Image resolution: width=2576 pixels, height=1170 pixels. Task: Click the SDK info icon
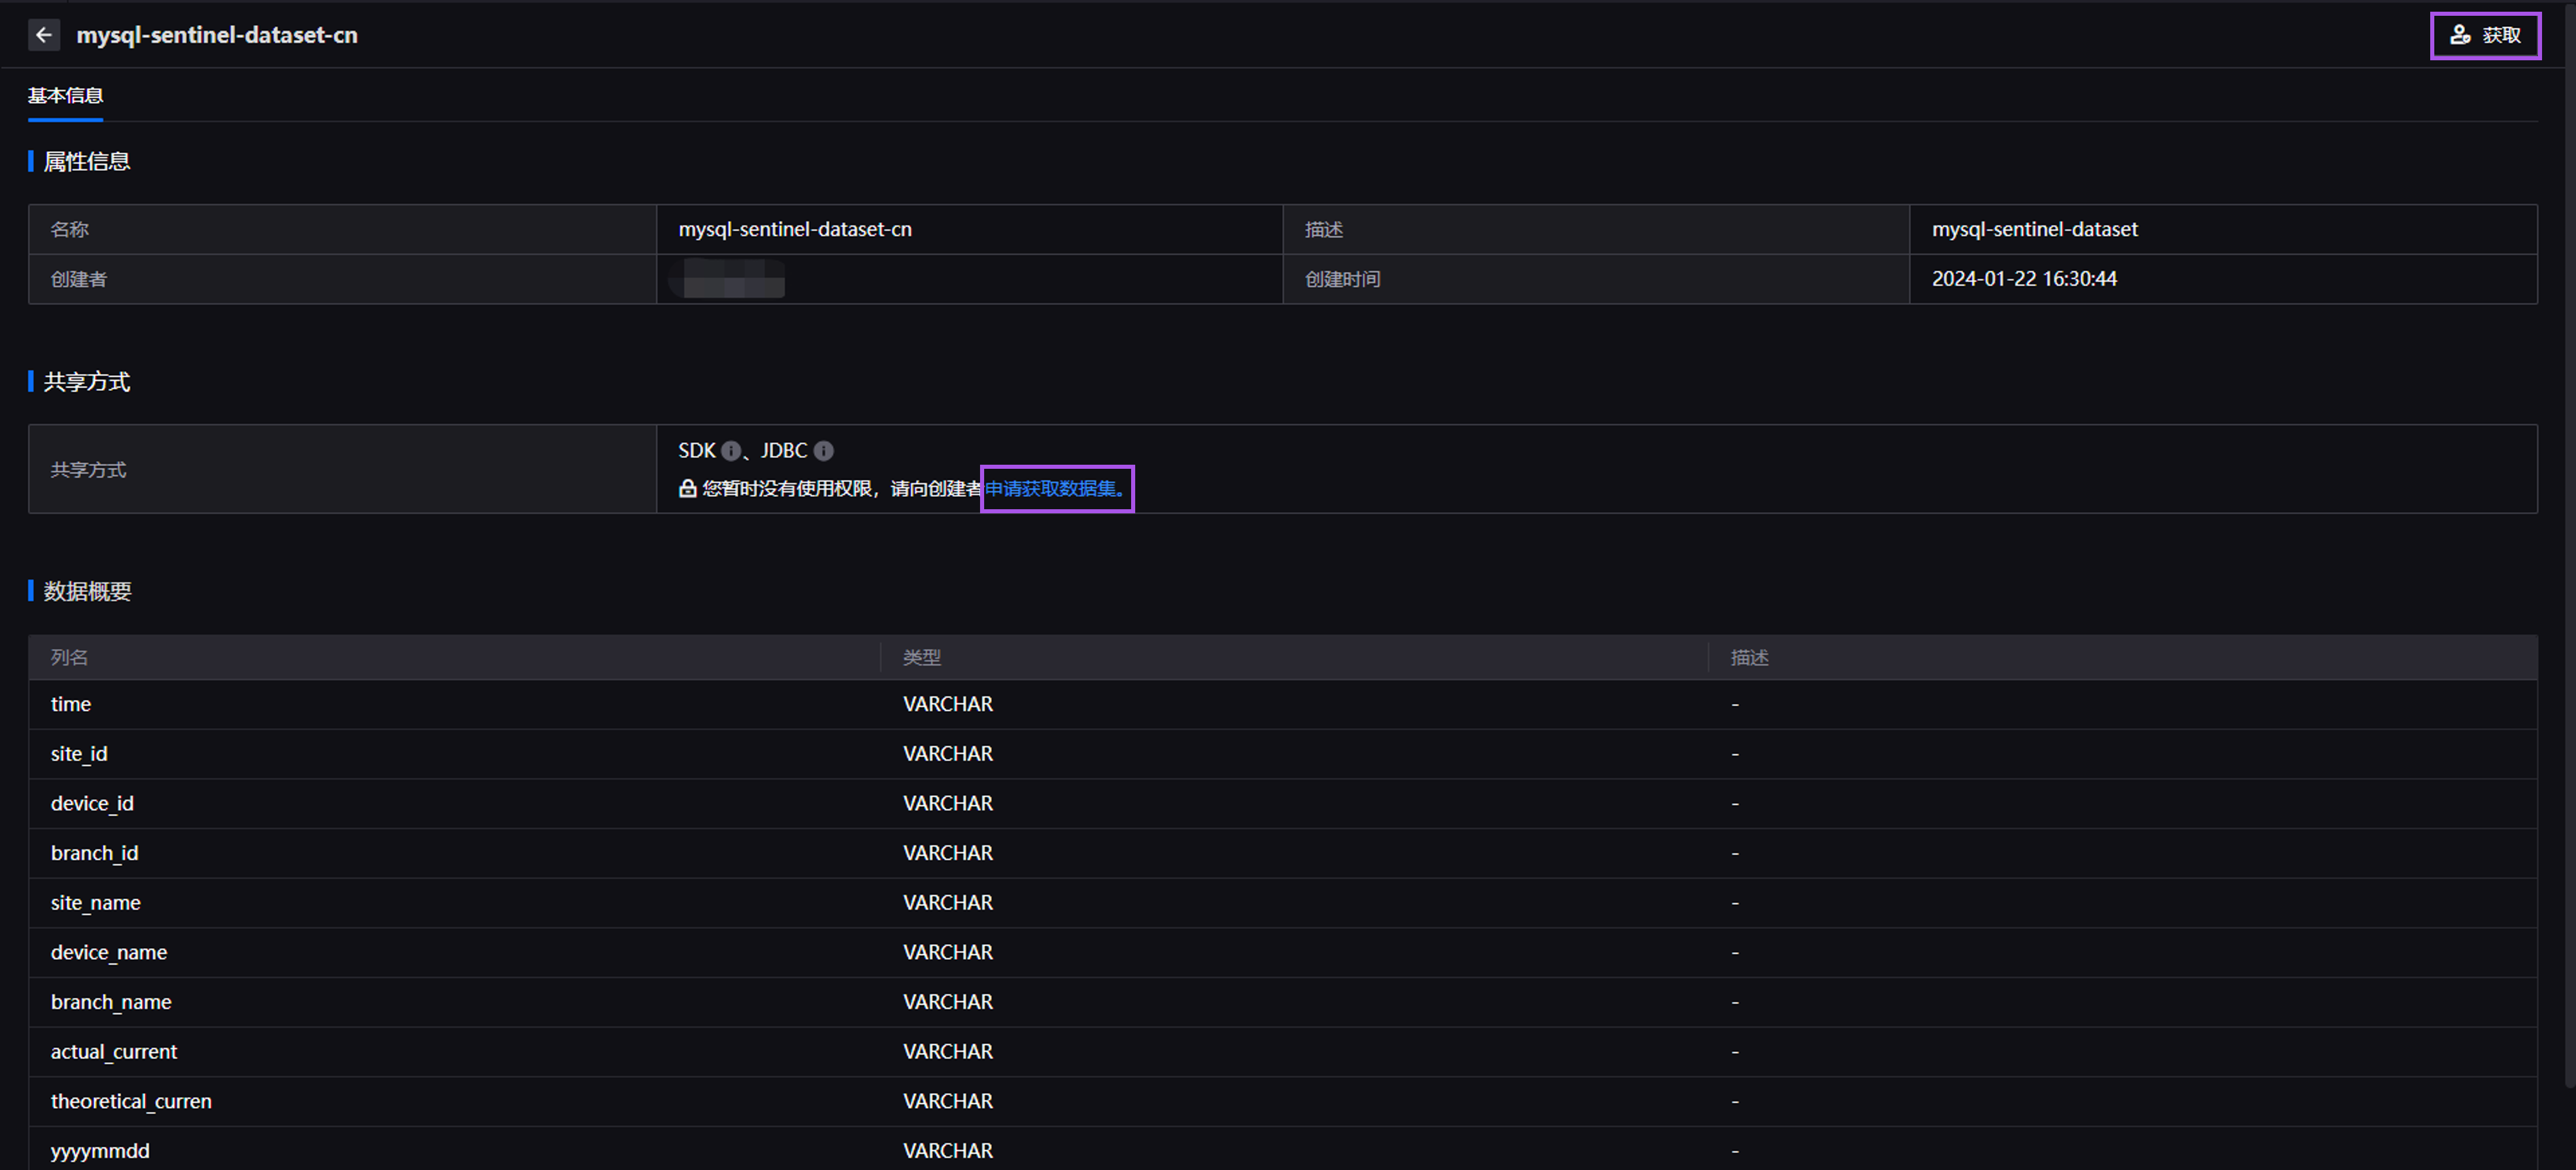tap(731, 451)
